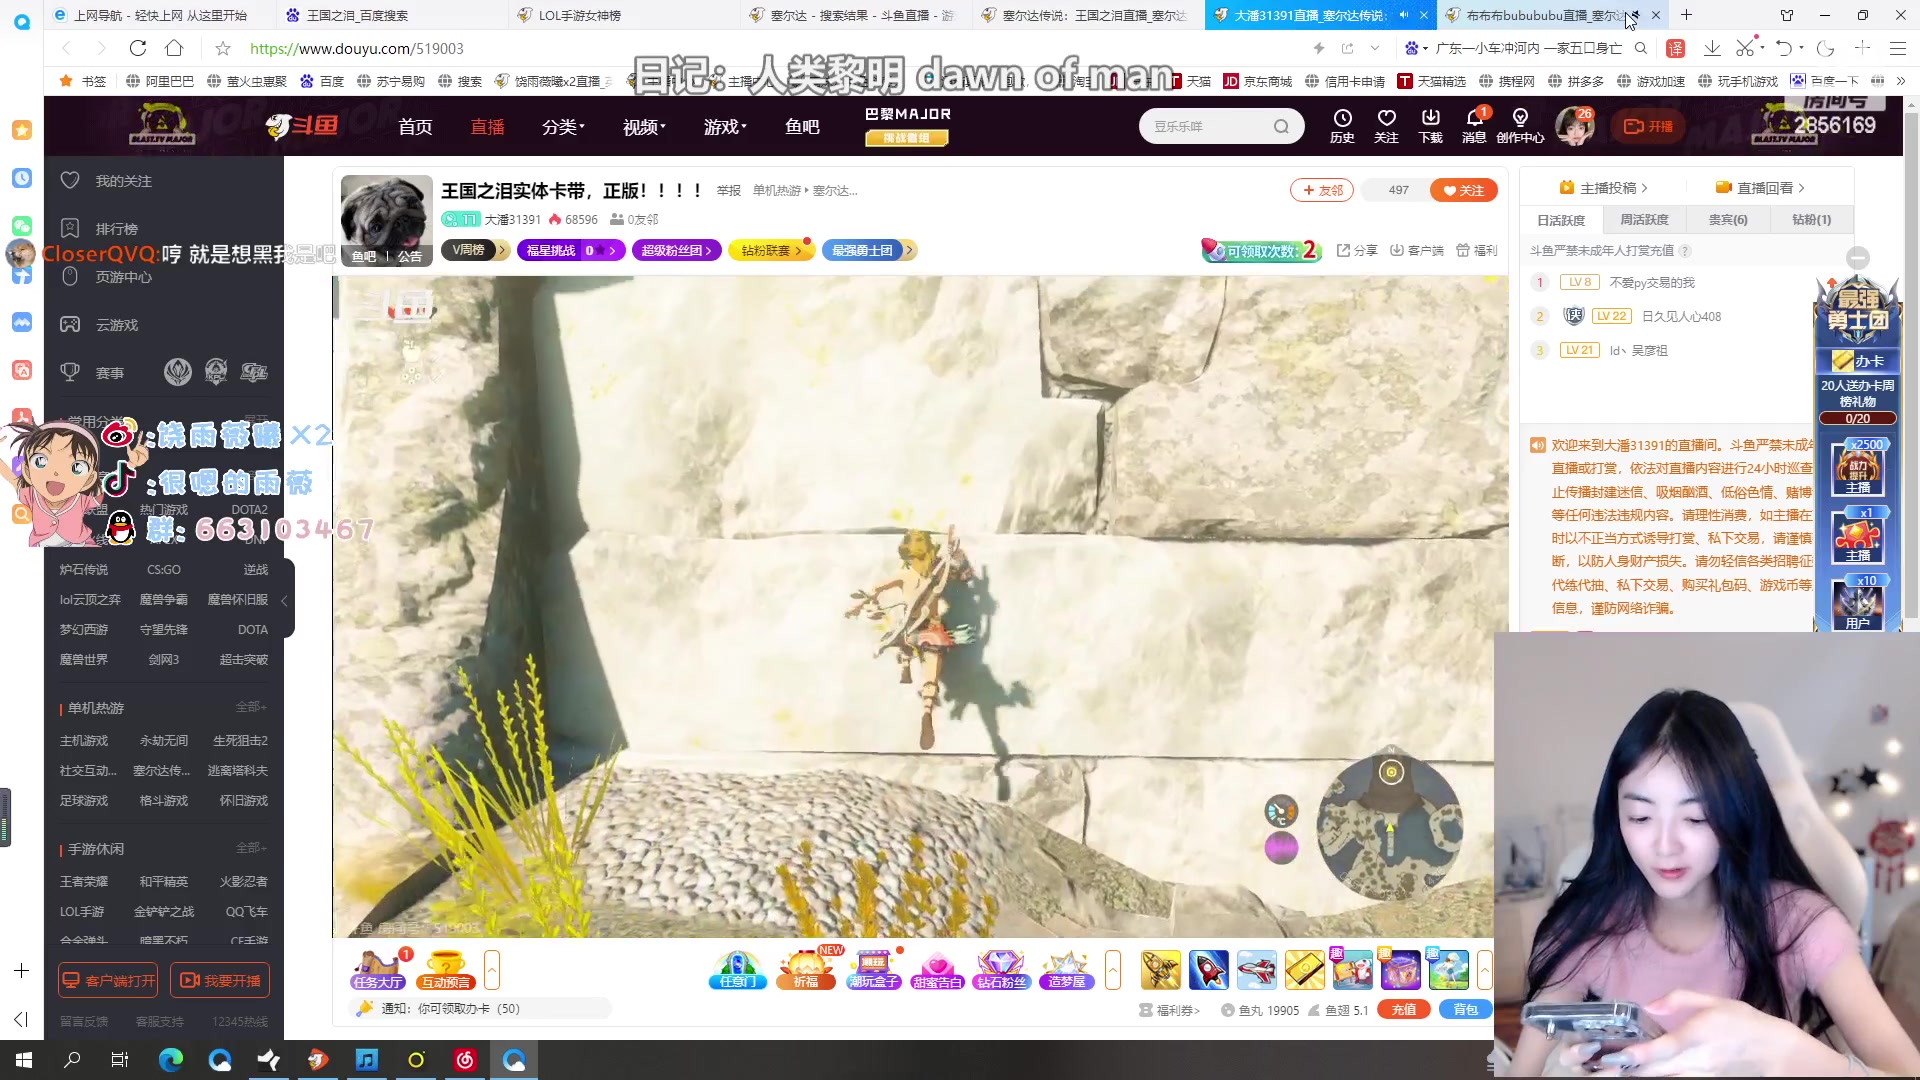Open 背包 backpack button

(x=1465, y=1010)
